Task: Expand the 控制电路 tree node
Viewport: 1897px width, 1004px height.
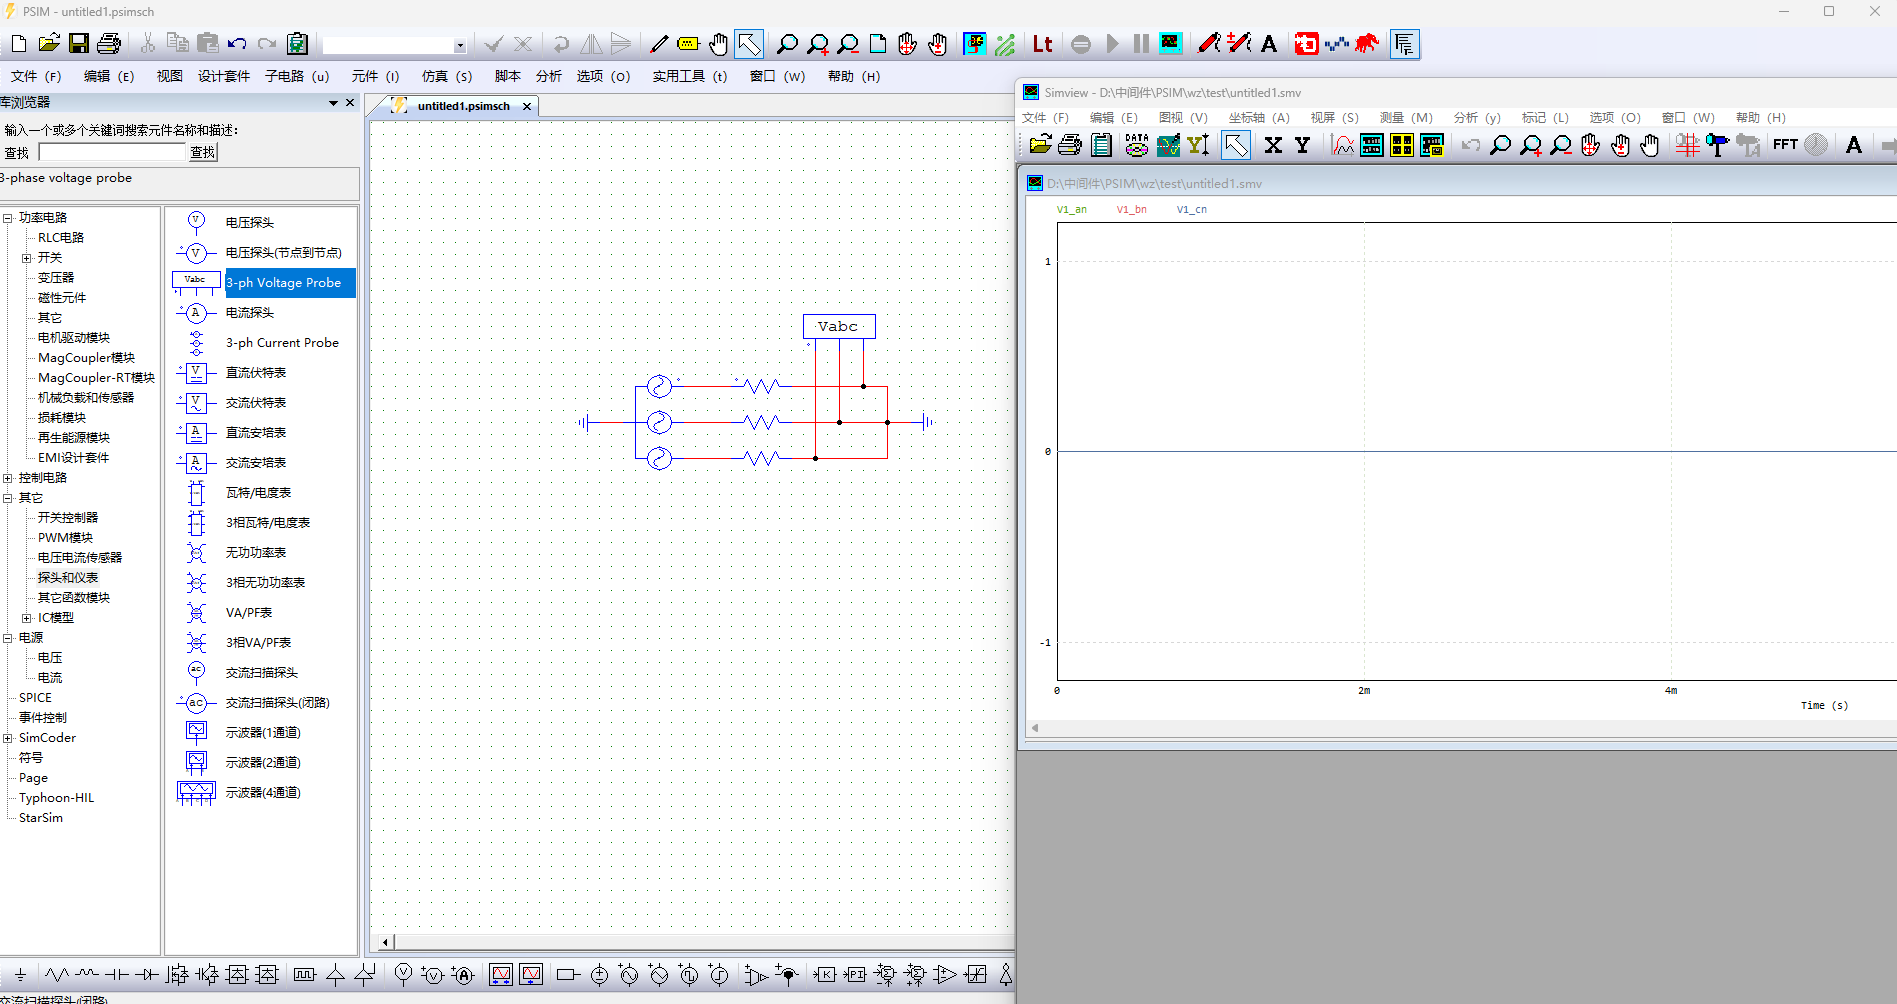Action: (x=8, y=478)
